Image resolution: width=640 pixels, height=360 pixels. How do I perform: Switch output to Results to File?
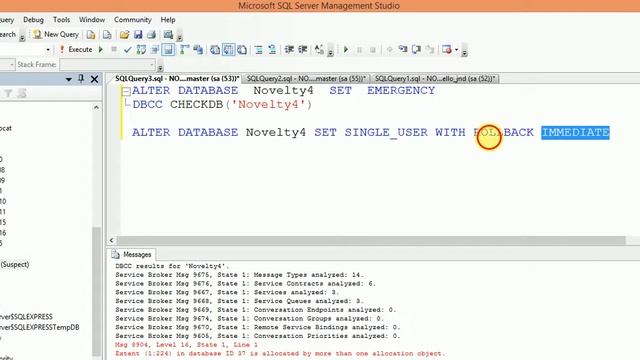click(x=242, y=50)
